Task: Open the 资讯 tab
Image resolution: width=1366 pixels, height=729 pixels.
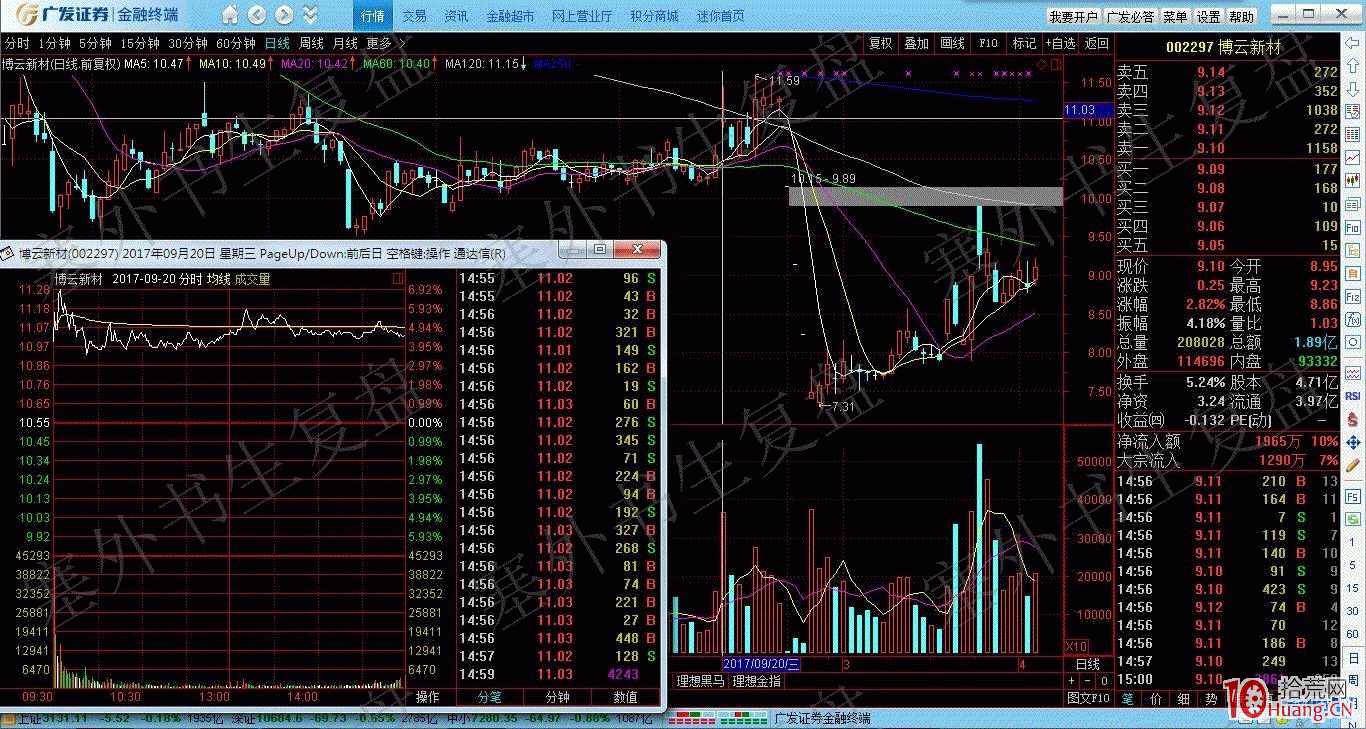Action: coord(456,16)
